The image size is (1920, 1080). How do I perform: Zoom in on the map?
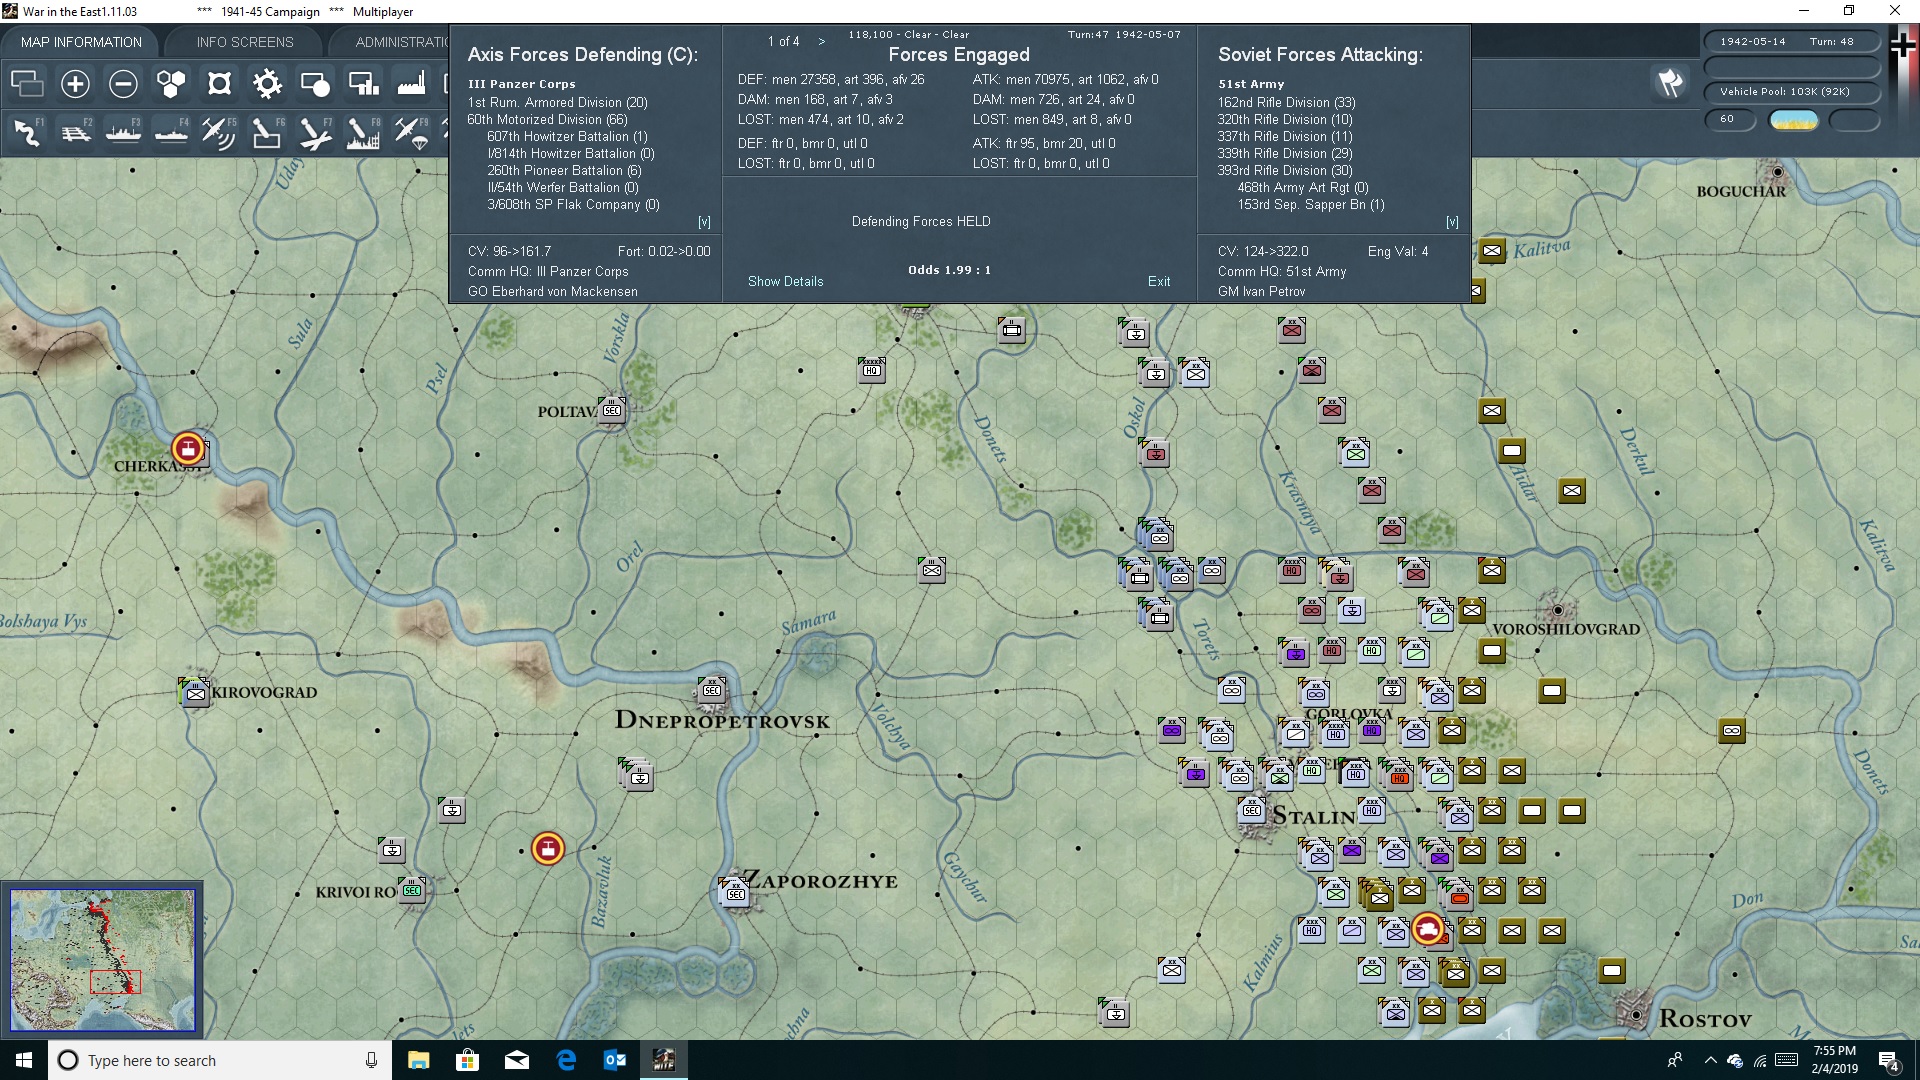75,84
